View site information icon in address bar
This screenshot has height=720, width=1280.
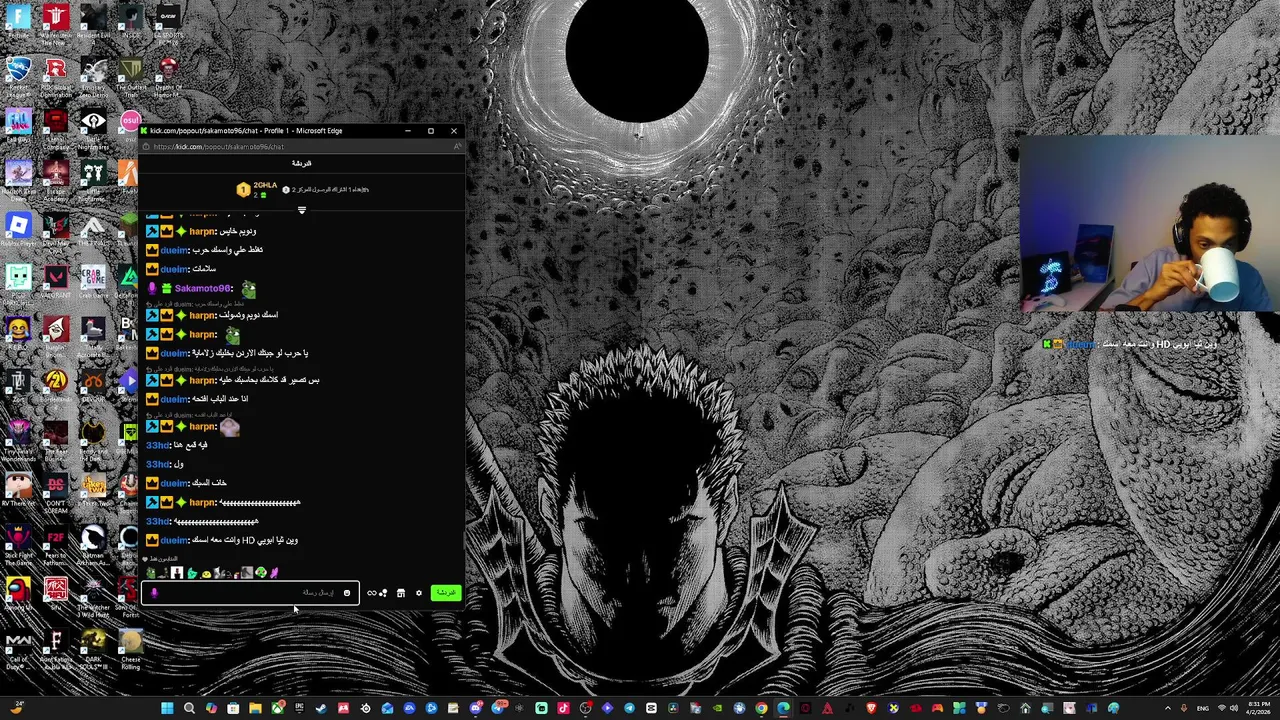[x=146, y=147]
